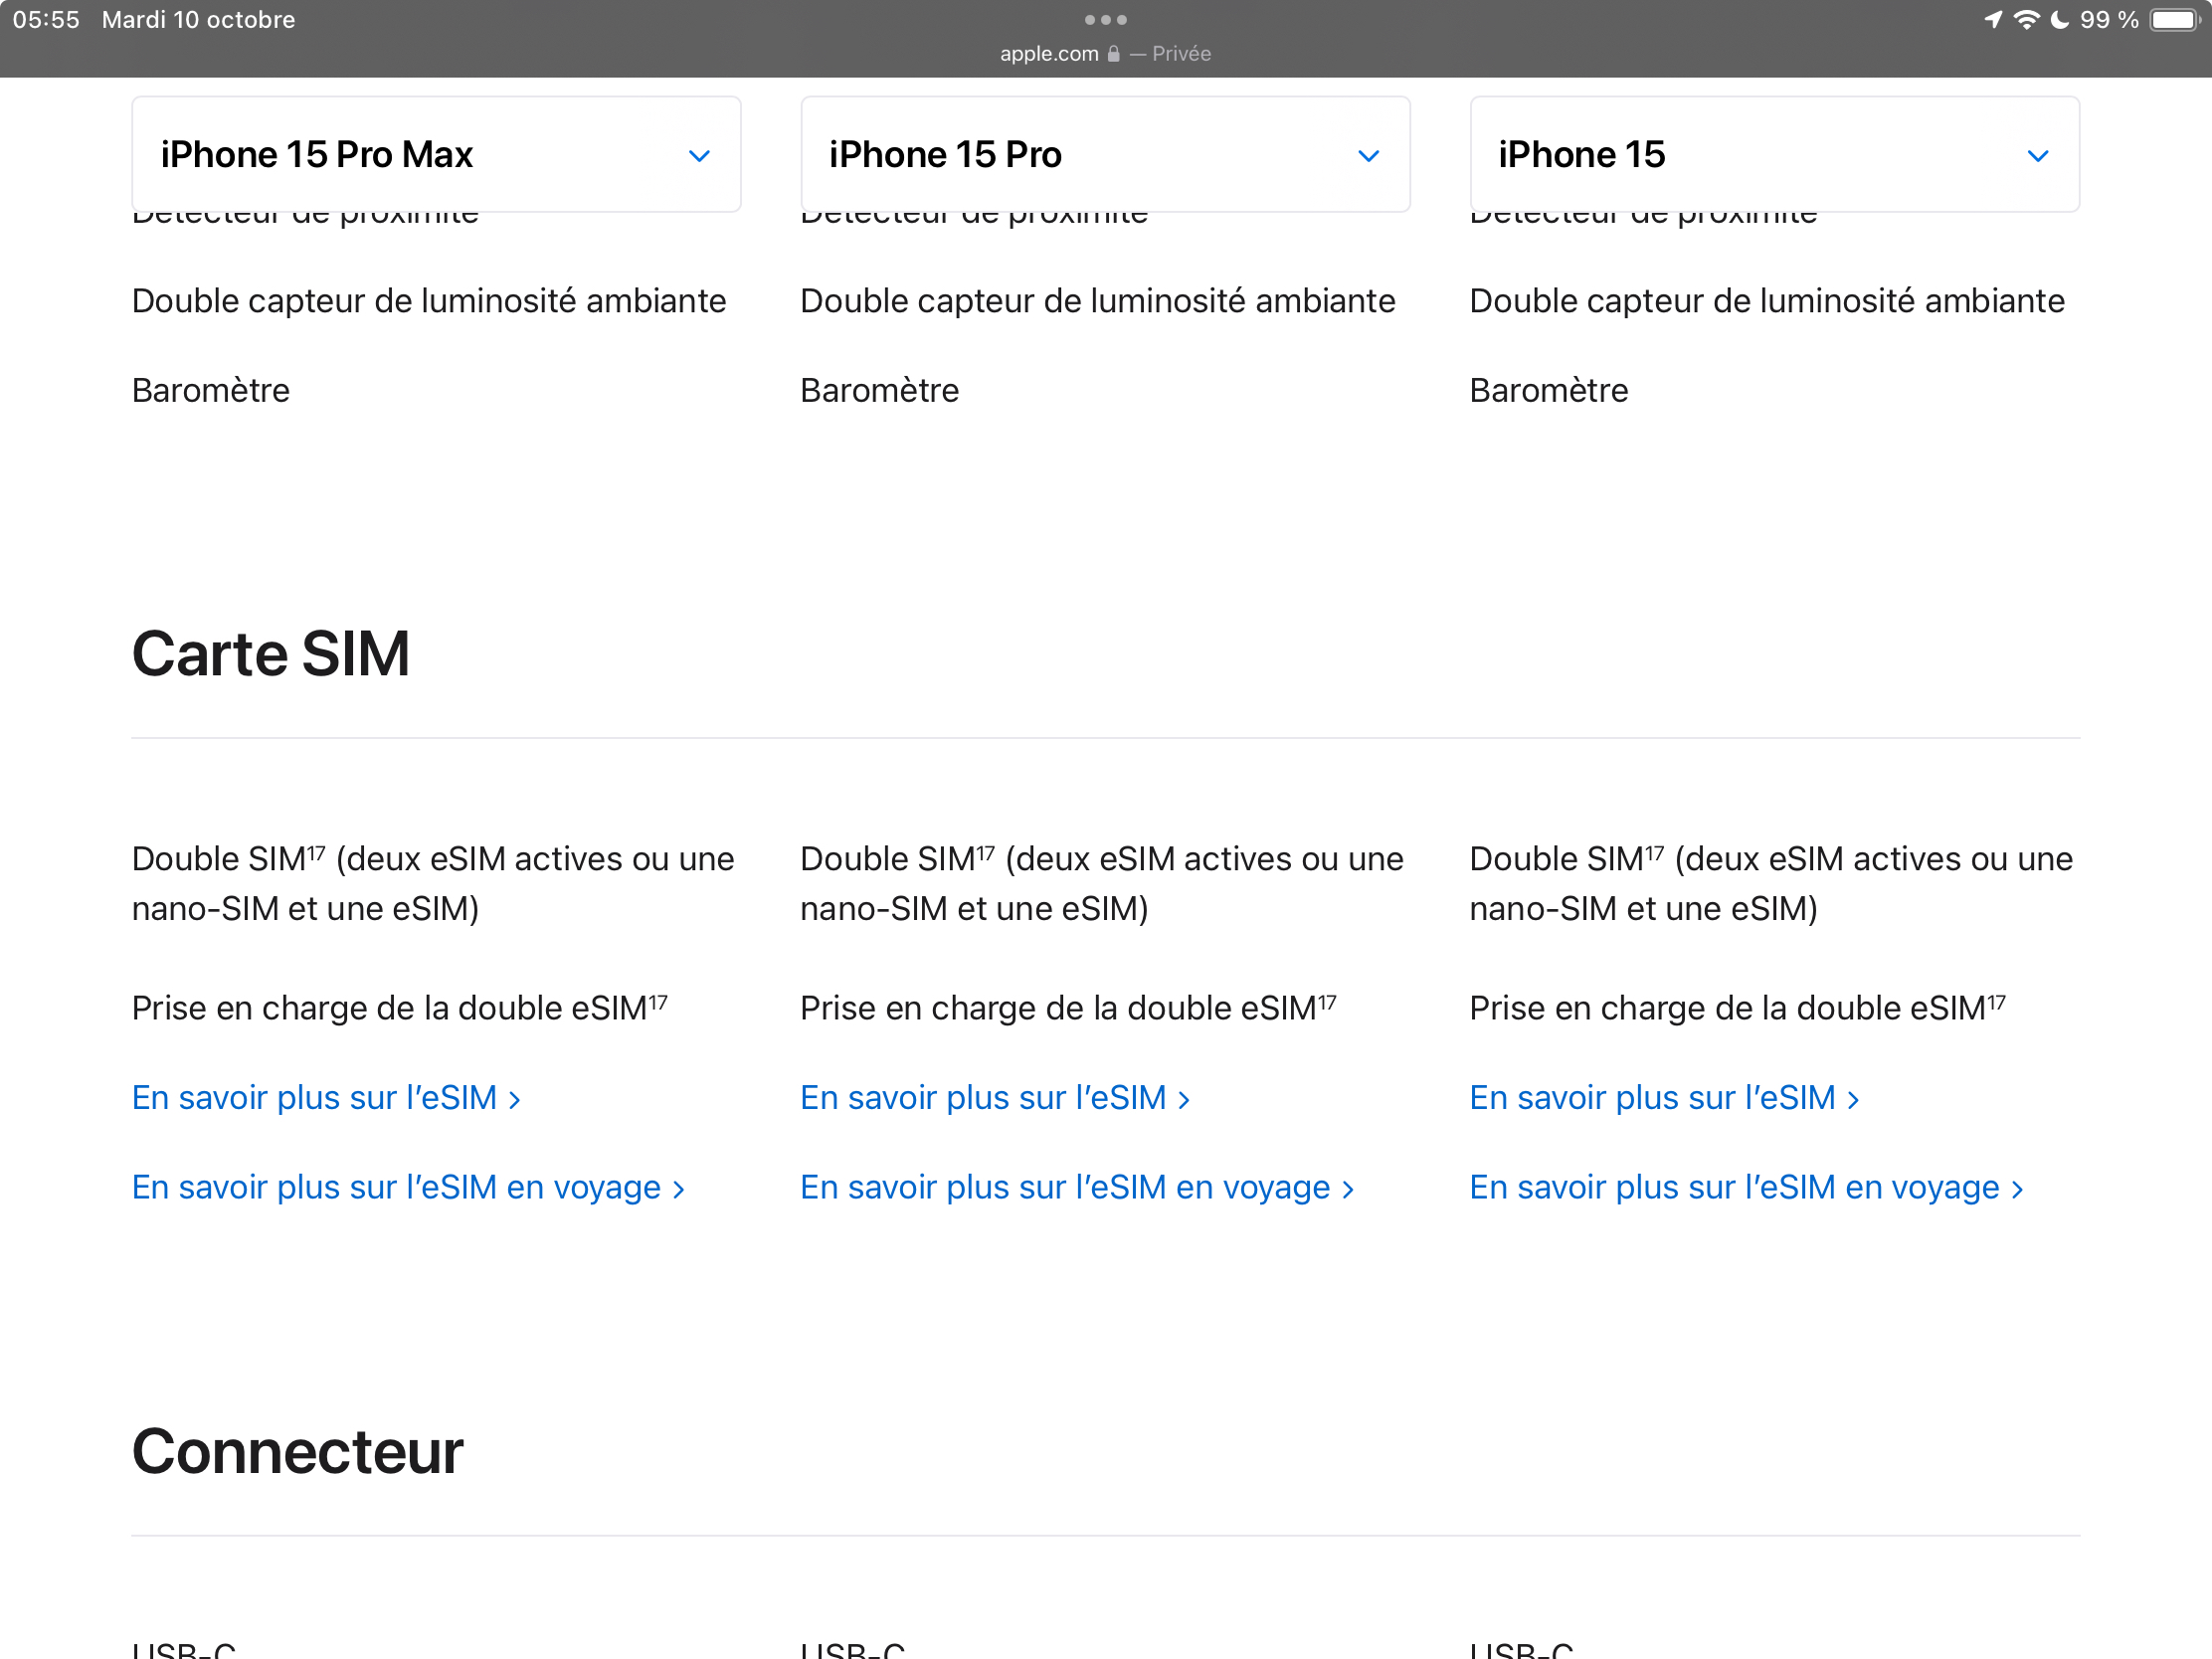
Task: Open first column's eSIM en voyage link
Action: (408, 1187)
